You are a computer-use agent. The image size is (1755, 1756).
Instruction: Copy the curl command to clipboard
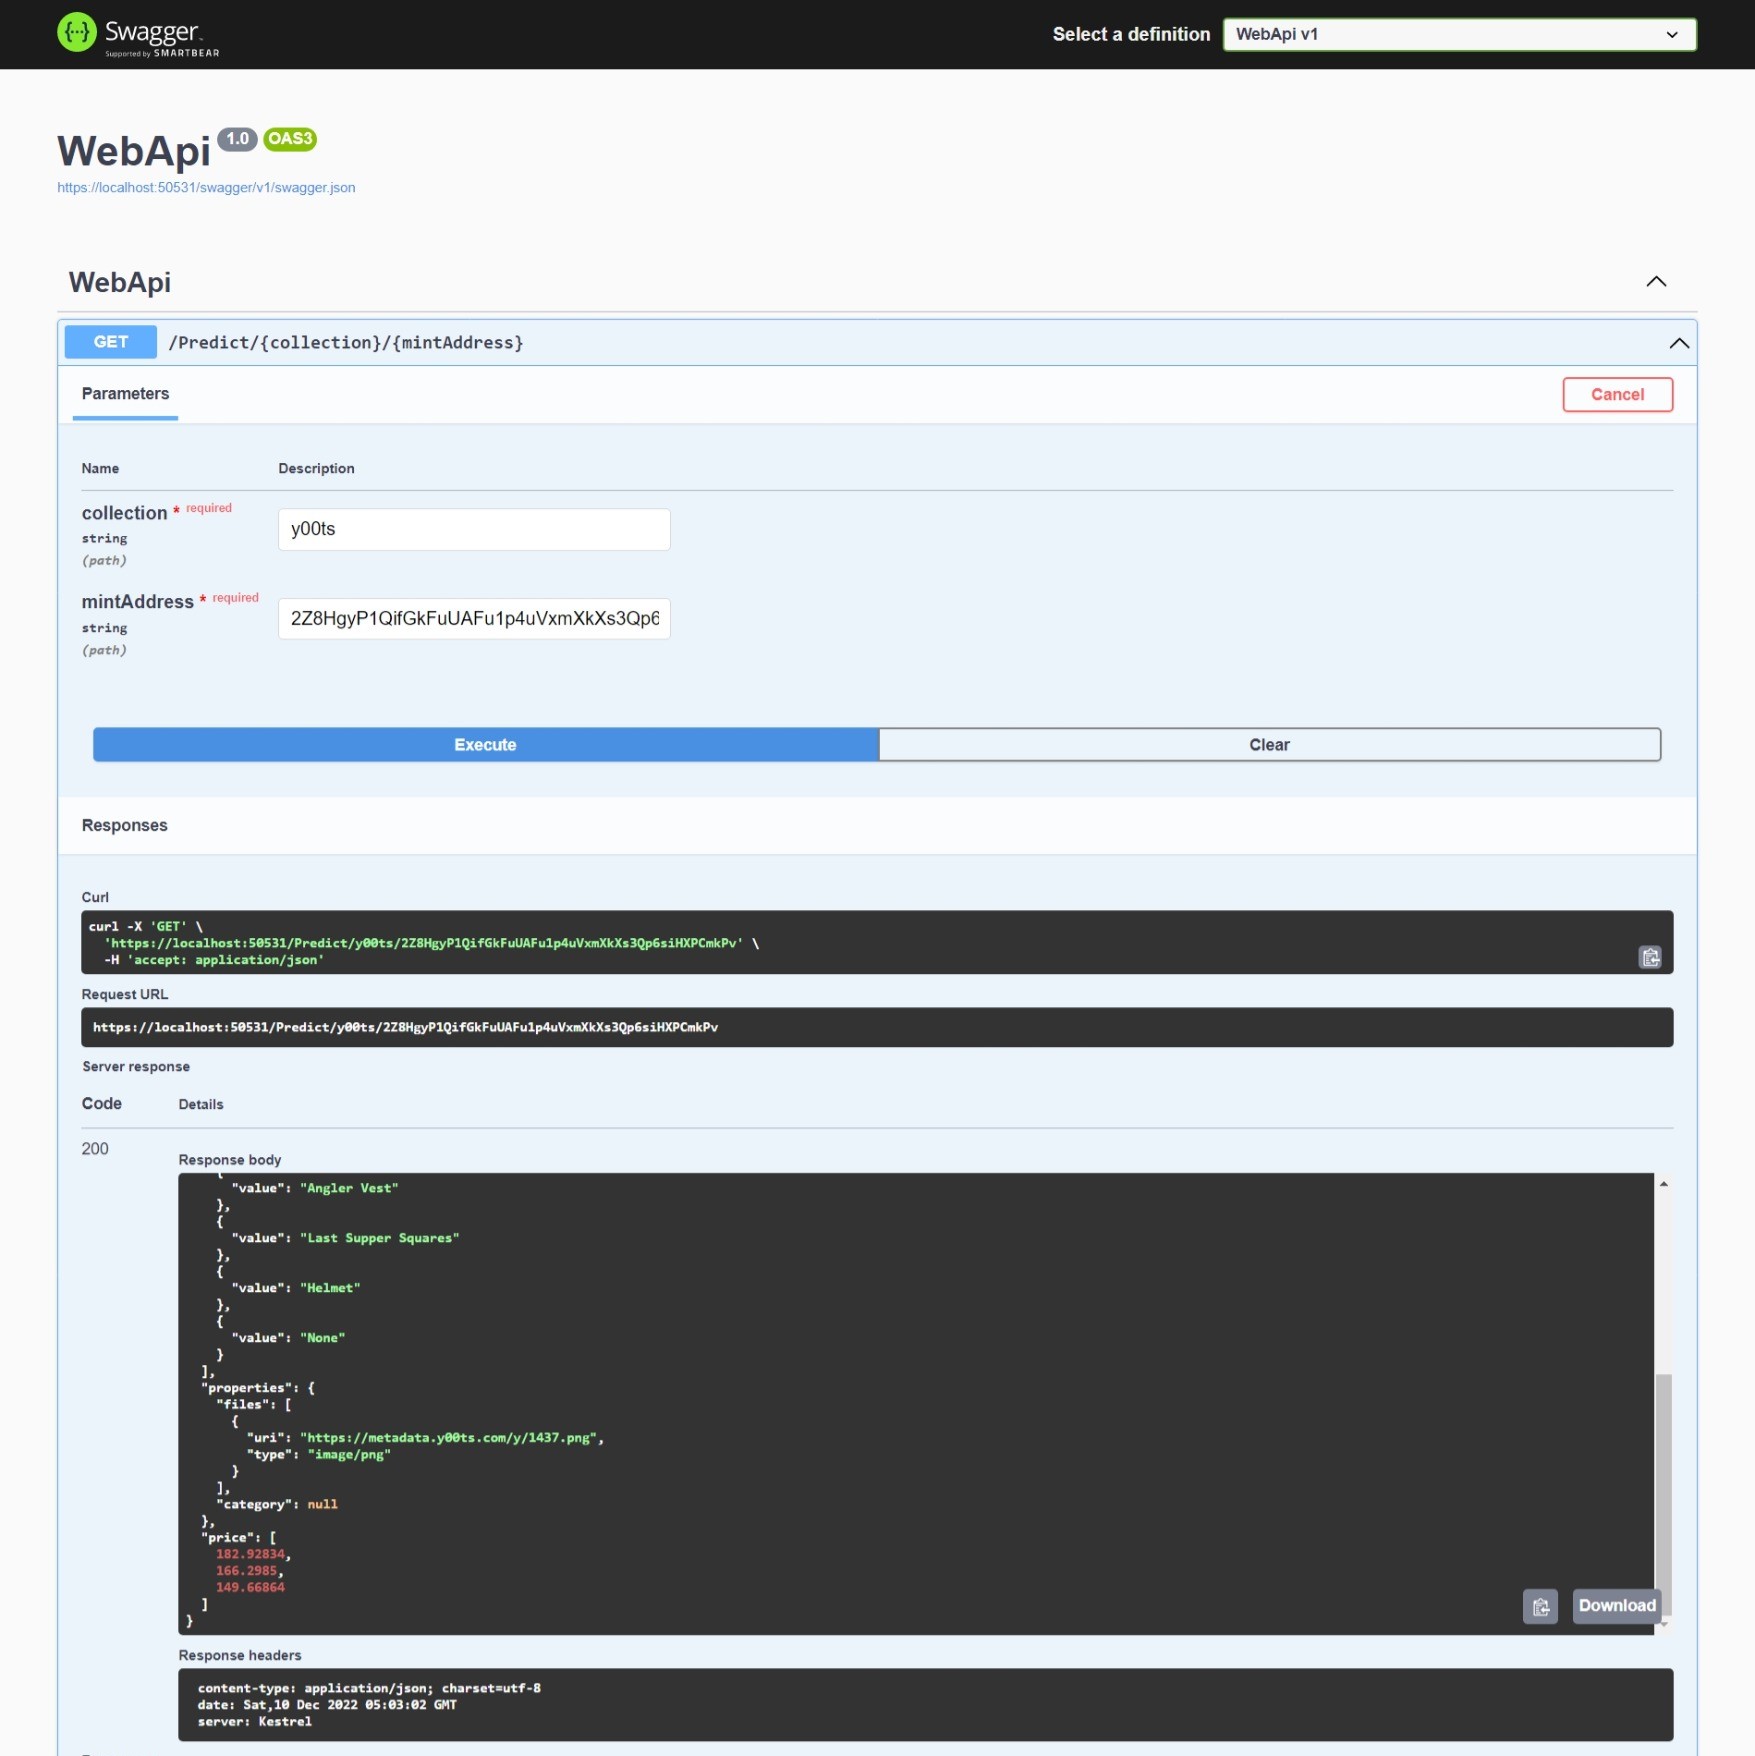[1650, 957]
